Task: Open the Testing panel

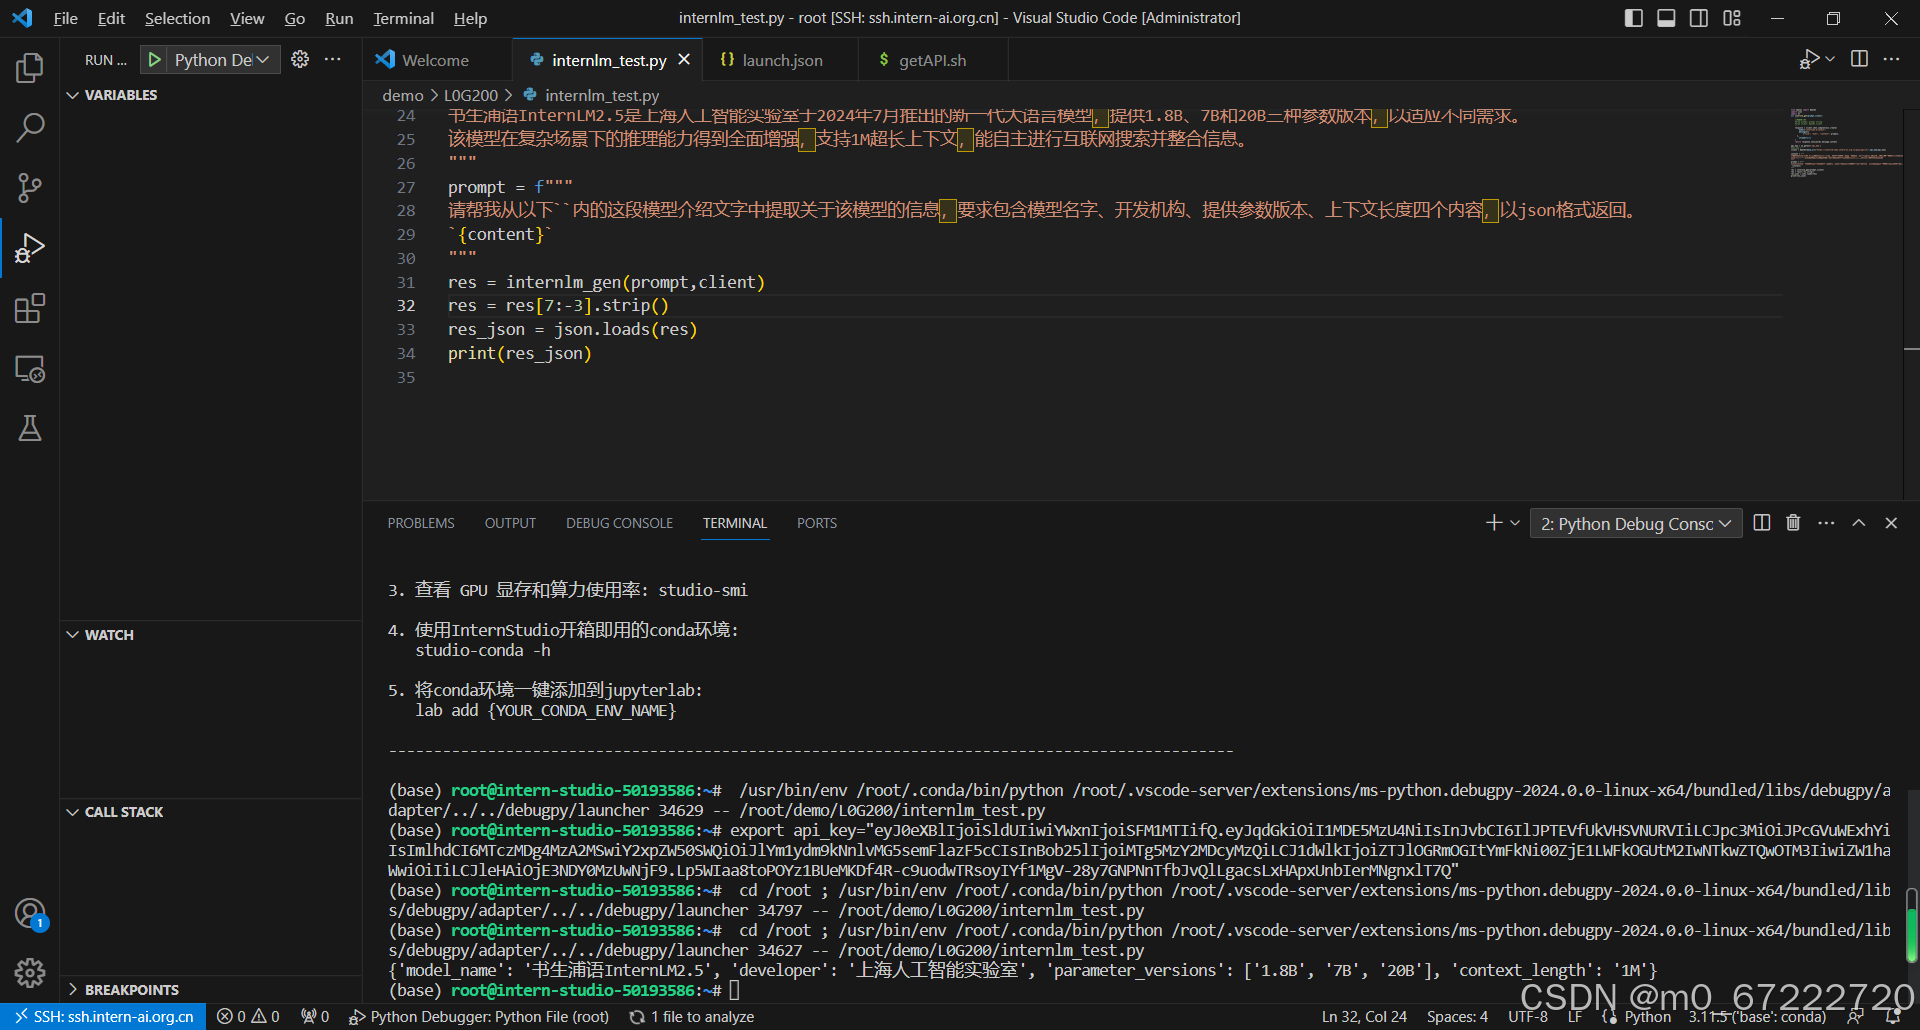Action: point(30,428)
